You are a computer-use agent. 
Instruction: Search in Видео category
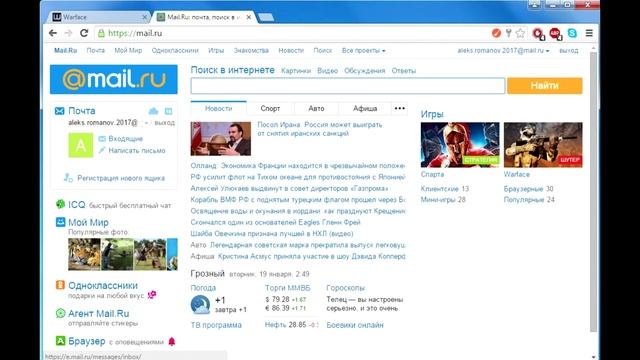click(327, 71)
